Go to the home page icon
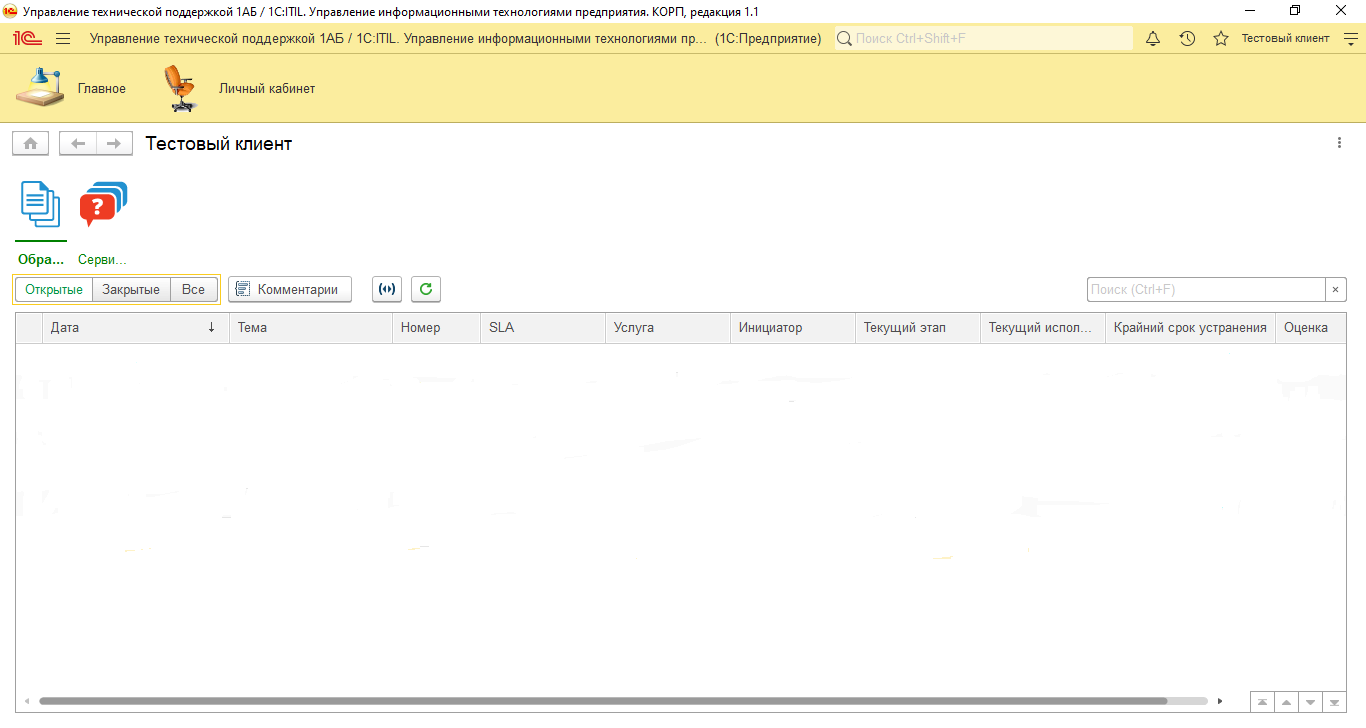This screenshot has width=1366, height=728. click(30, 144)
